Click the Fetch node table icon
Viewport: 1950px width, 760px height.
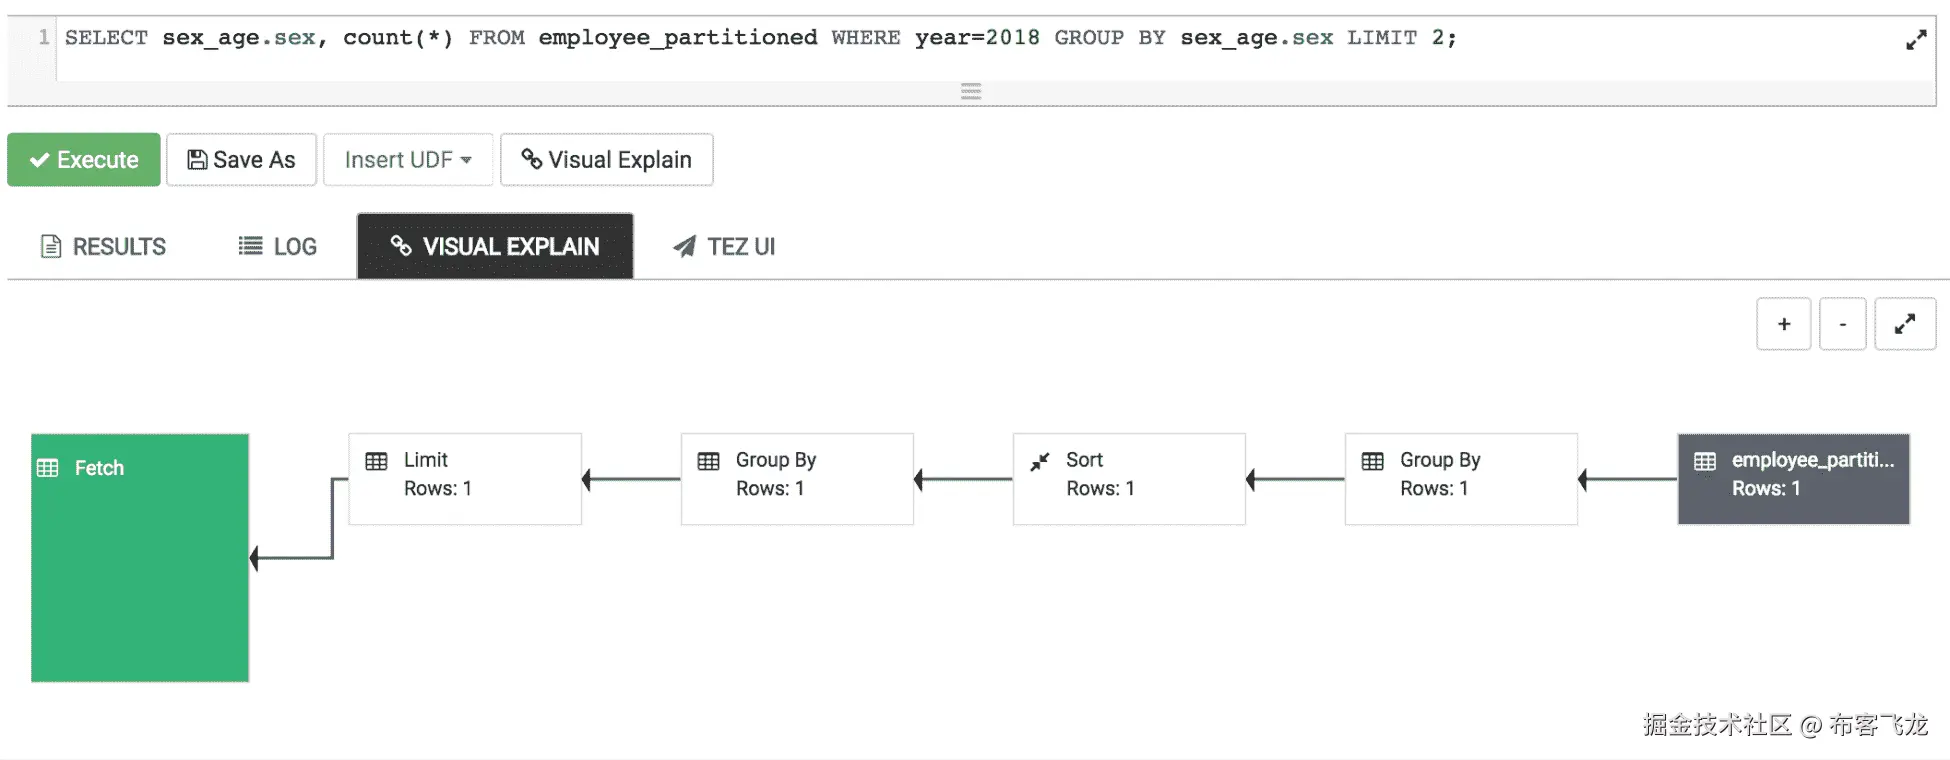click(x=48, y=468)
